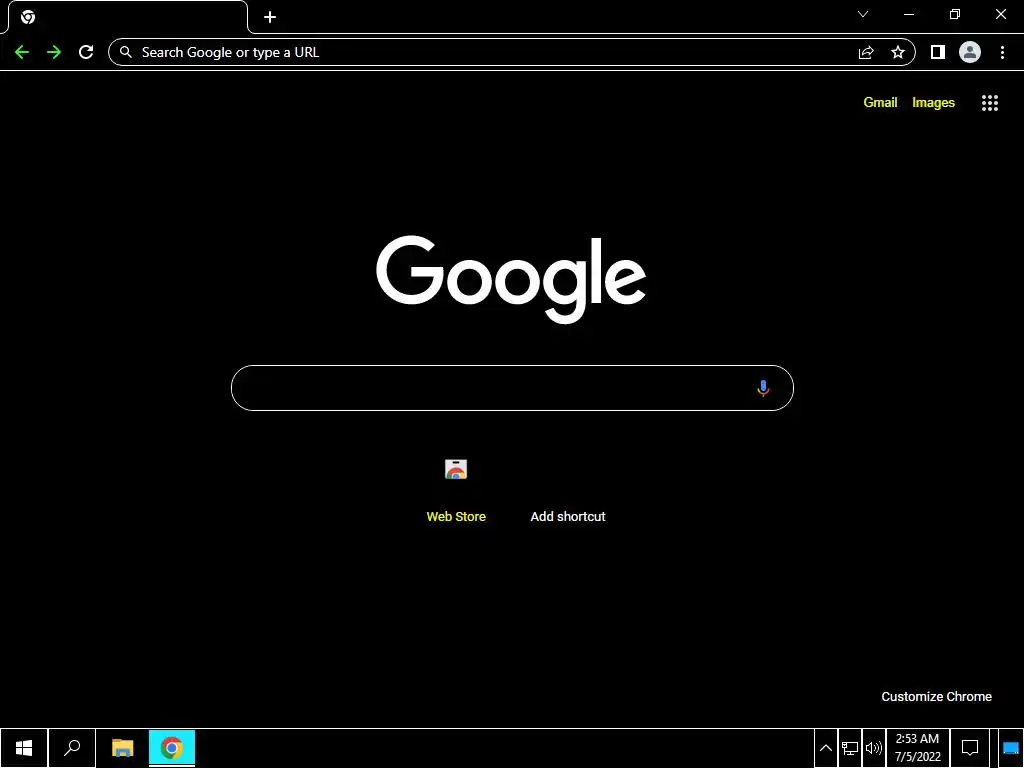Launch File Explorer from the taskbar
The image size is (1024, 768).
[x=123, y=748]
